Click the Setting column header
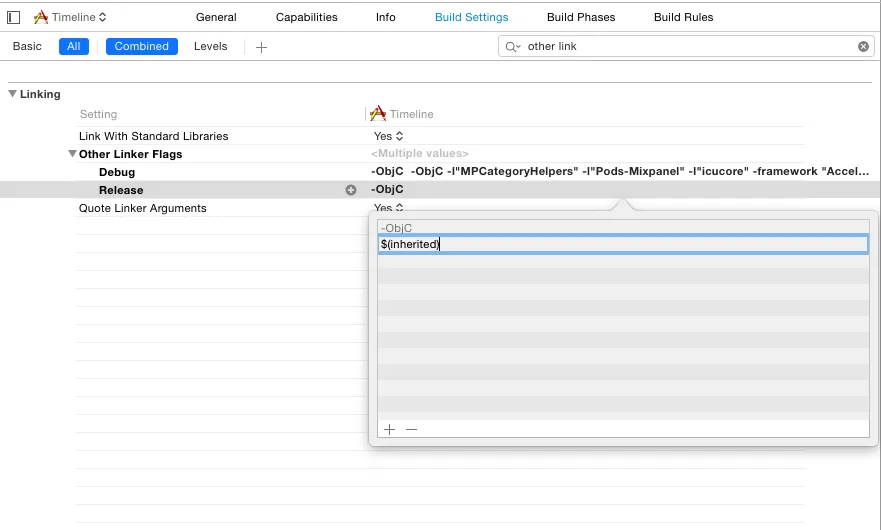Viewport: 881px width, 530px height. (x=98, y=114)
